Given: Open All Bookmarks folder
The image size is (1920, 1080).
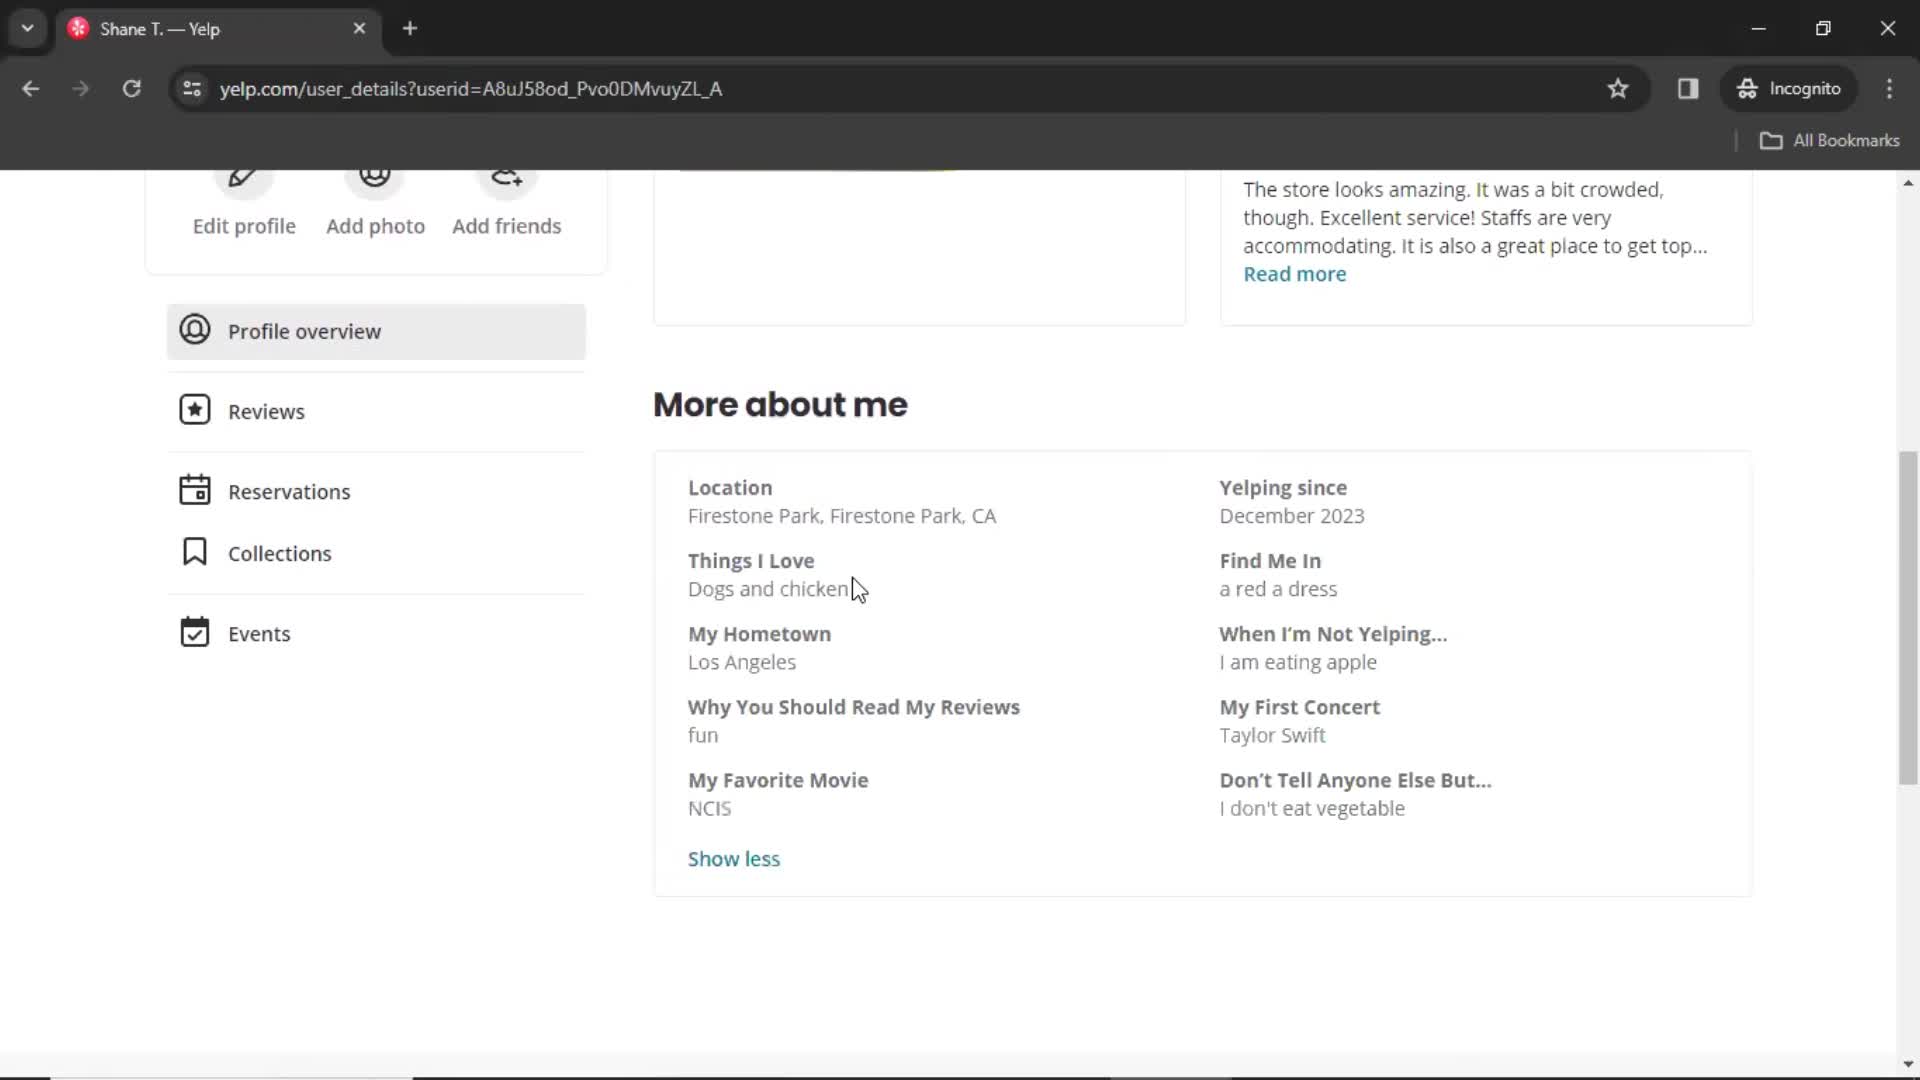Looking at the screenshot, I should click(x=1830, y=141).
